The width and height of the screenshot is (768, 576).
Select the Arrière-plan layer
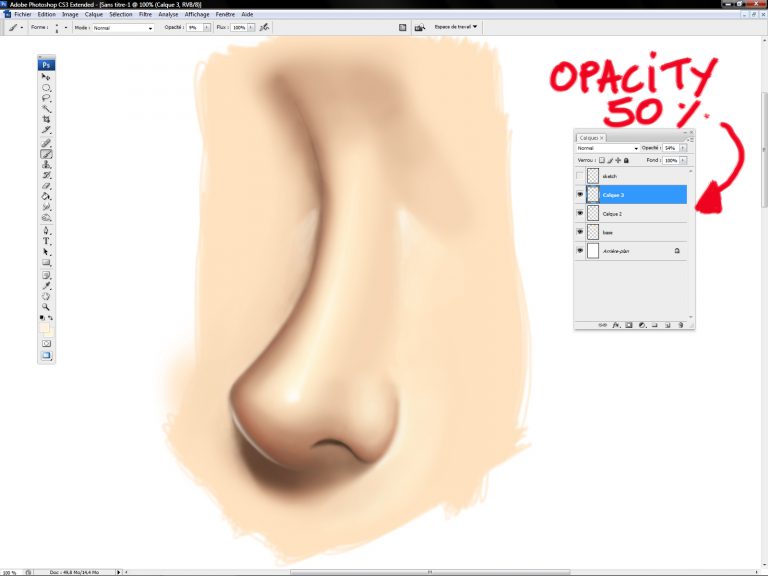point(630,251)
